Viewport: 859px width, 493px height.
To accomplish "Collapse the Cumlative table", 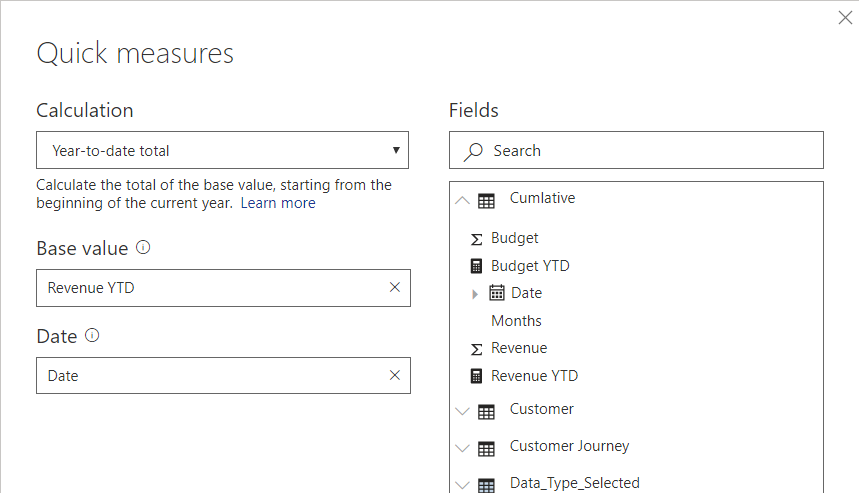I will pos(462,200).
